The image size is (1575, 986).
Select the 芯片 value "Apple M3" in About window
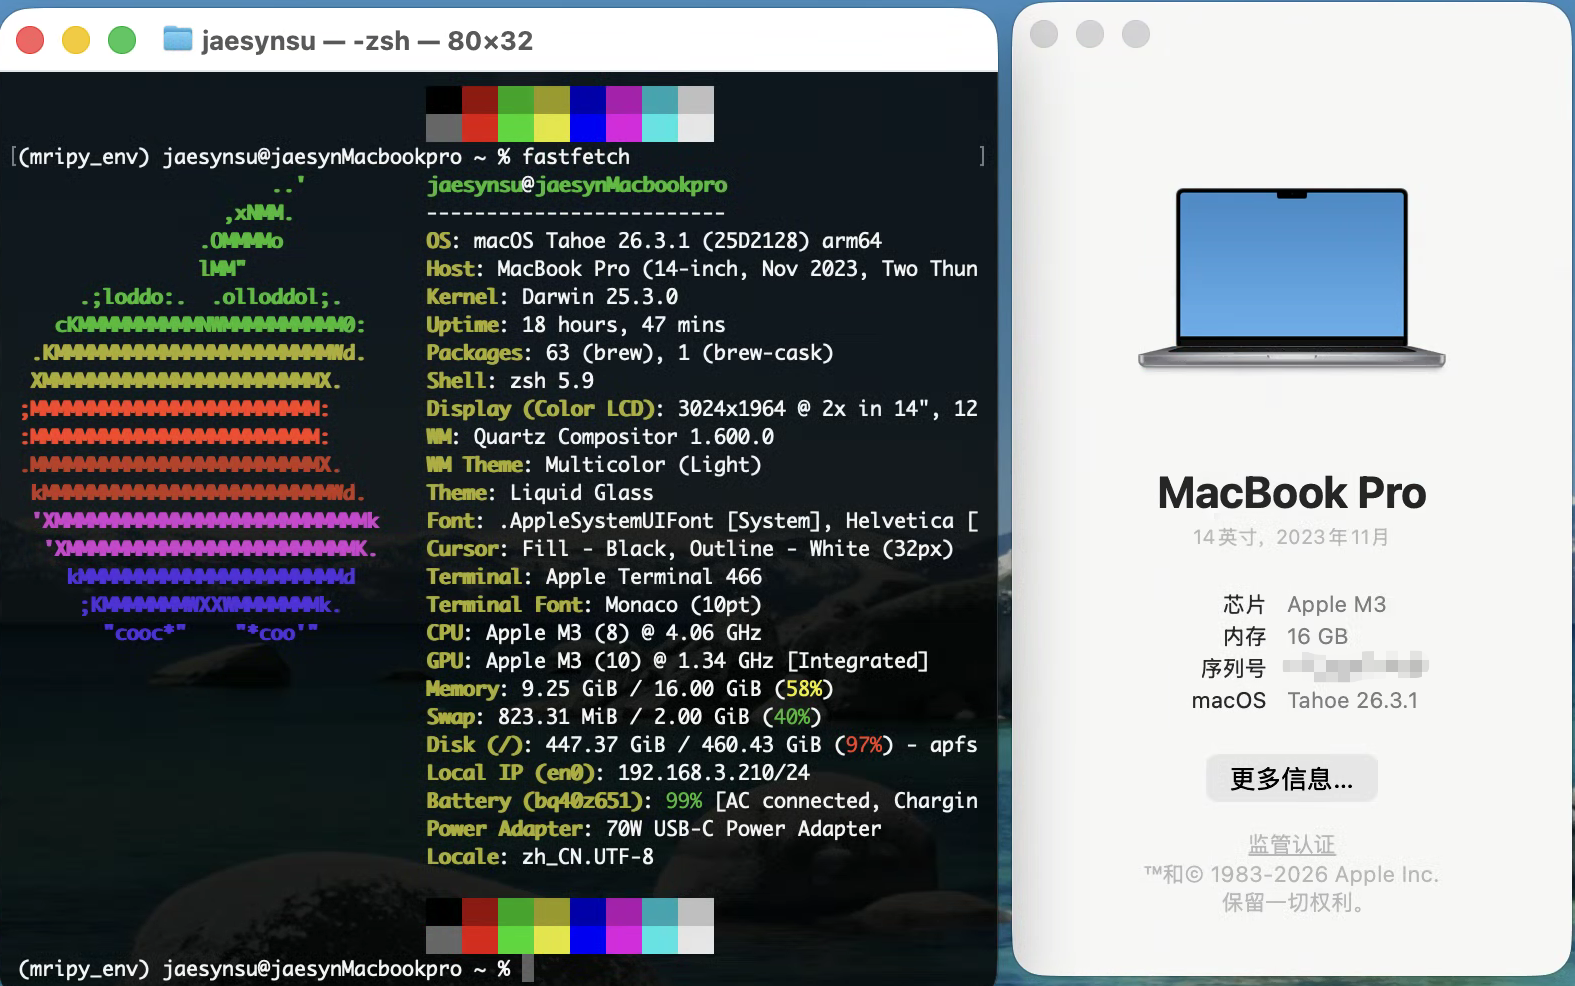[1336, 605]
